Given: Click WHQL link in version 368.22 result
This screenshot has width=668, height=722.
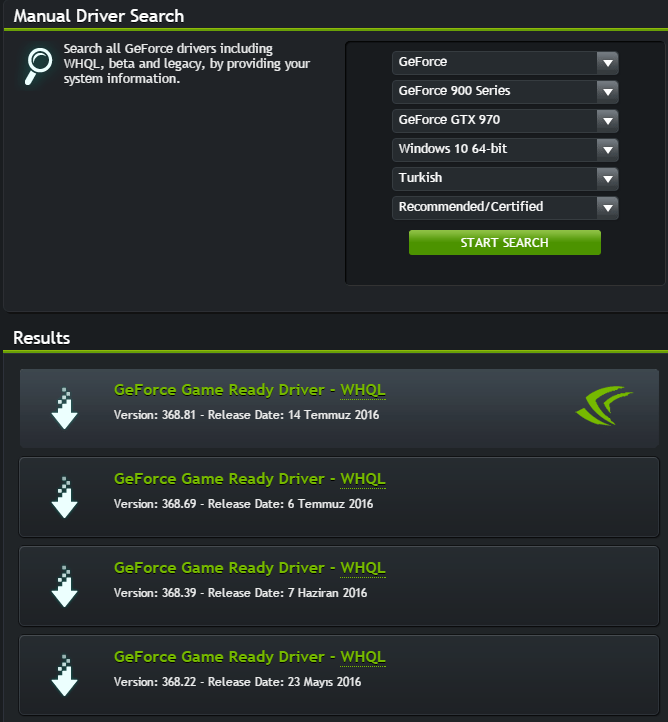Looking at the screenshot, I should coord(363,657).
